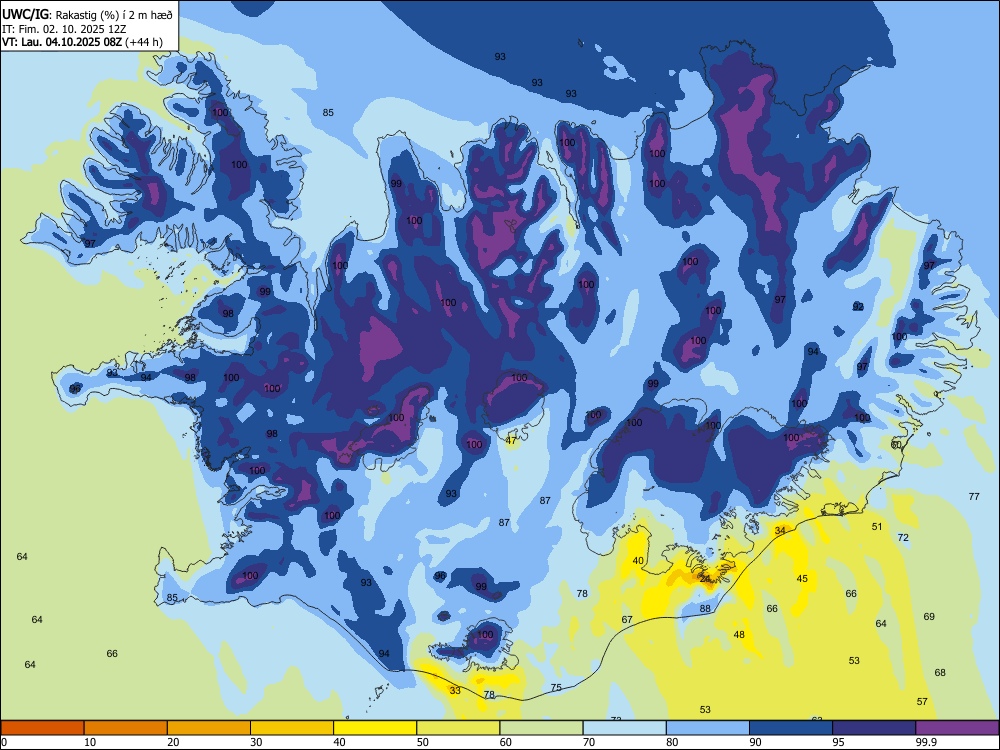Click the 30–40 amber legend segment
Image resolution: width=1000 pixels, height=750 pixels.
292,728
